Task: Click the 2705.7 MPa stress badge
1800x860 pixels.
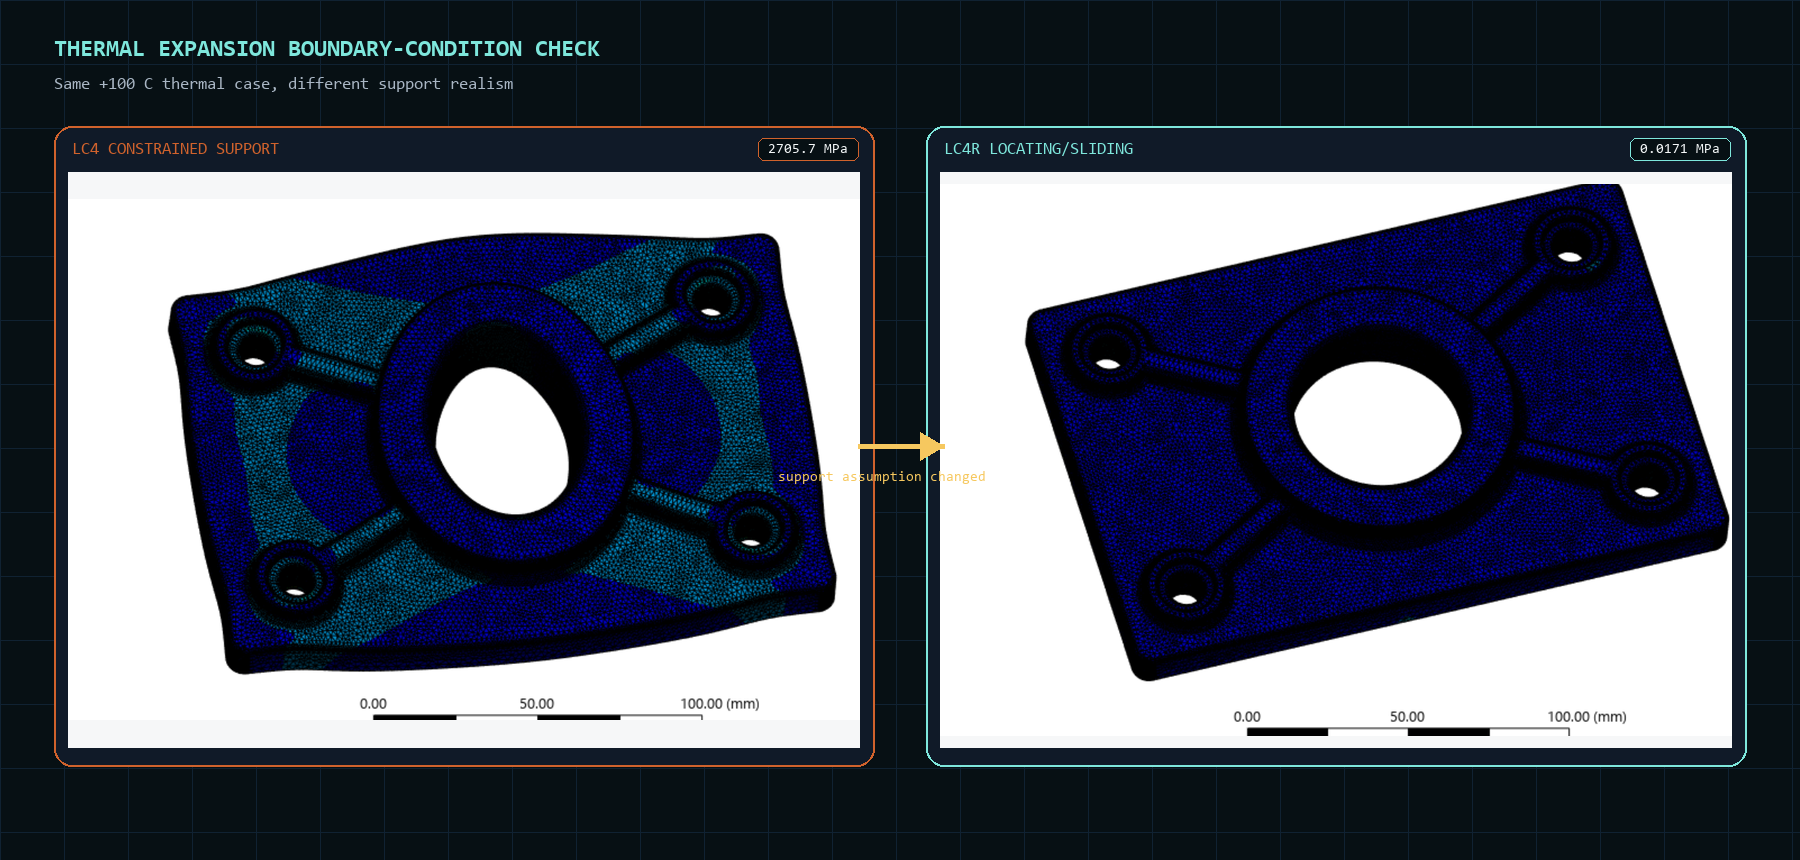Action: point(808,149)
